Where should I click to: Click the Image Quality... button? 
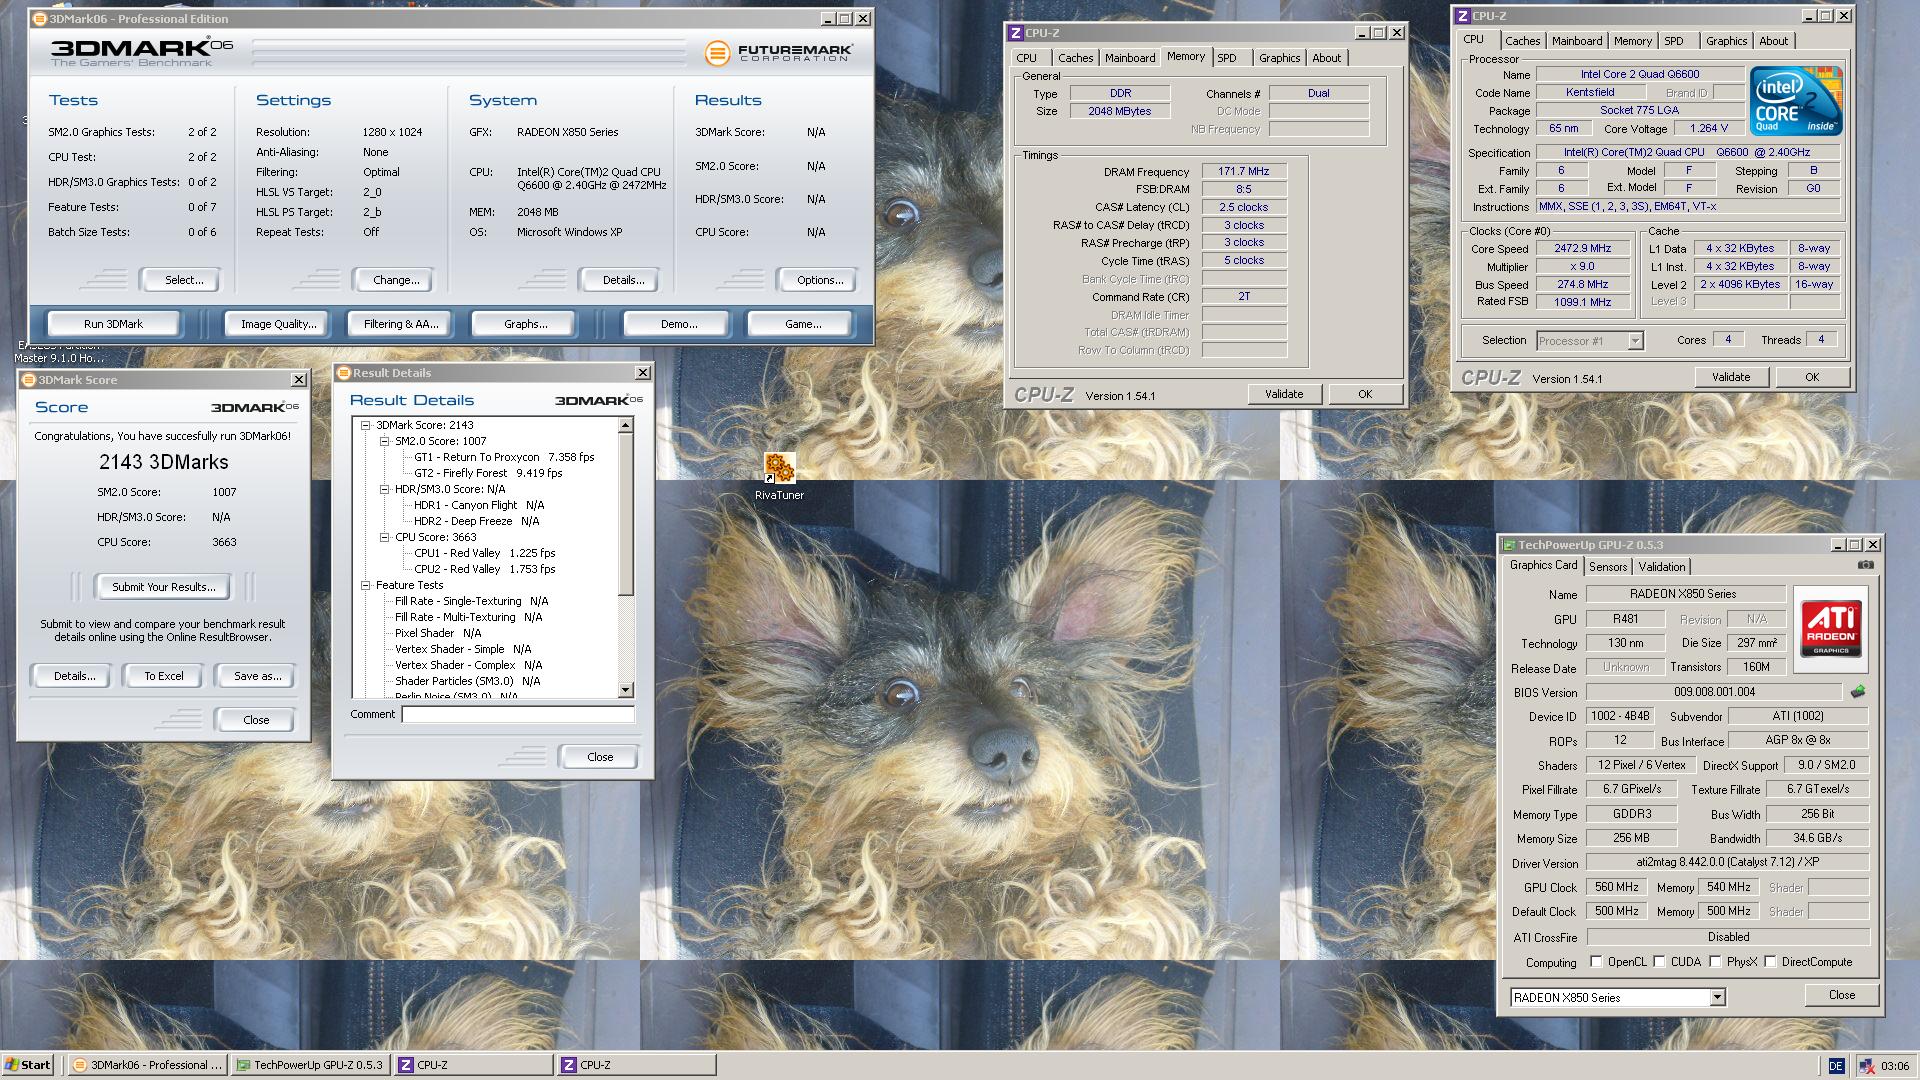[278, 324]
